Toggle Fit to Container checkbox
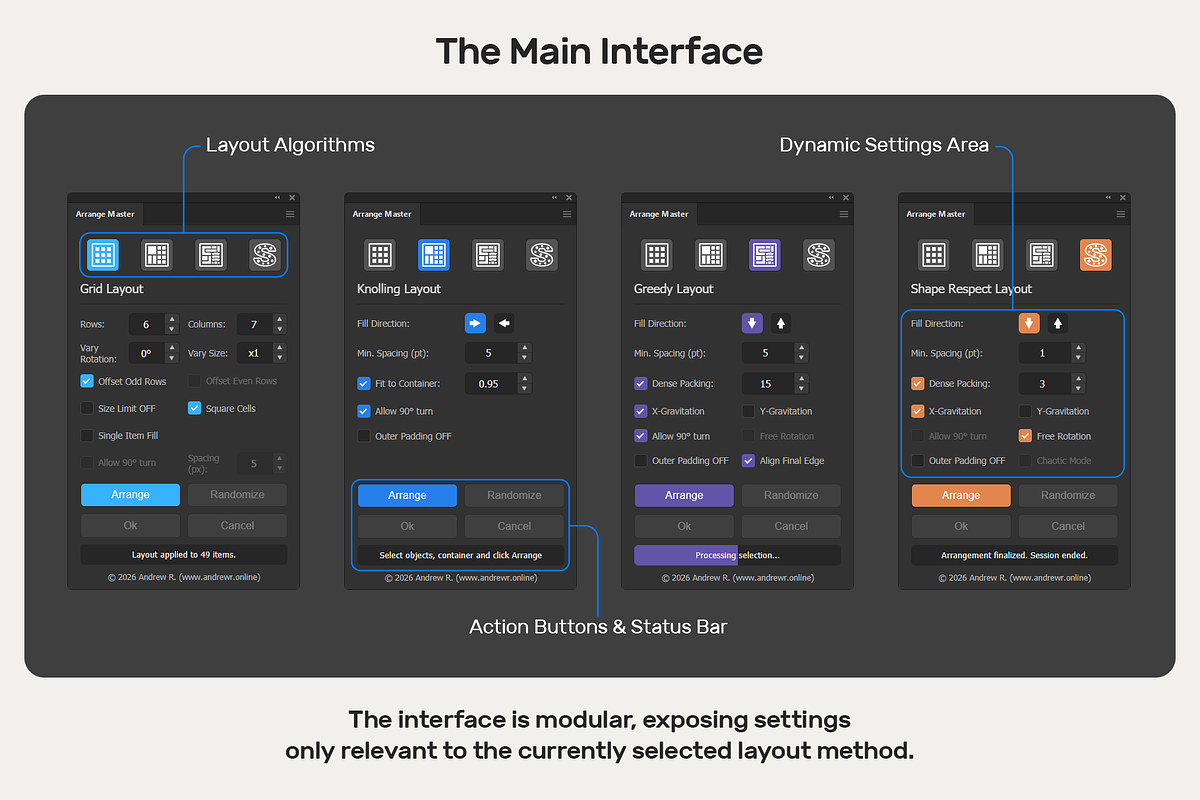Viewport: 1200px width, 800px height. [x=364, y=383]
